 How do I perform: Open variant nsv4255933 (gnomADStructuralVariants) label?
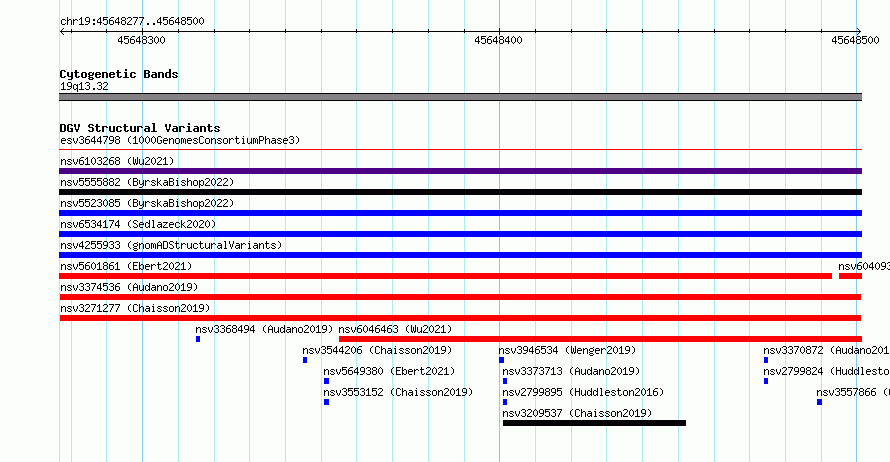click(x=171, y=245)
